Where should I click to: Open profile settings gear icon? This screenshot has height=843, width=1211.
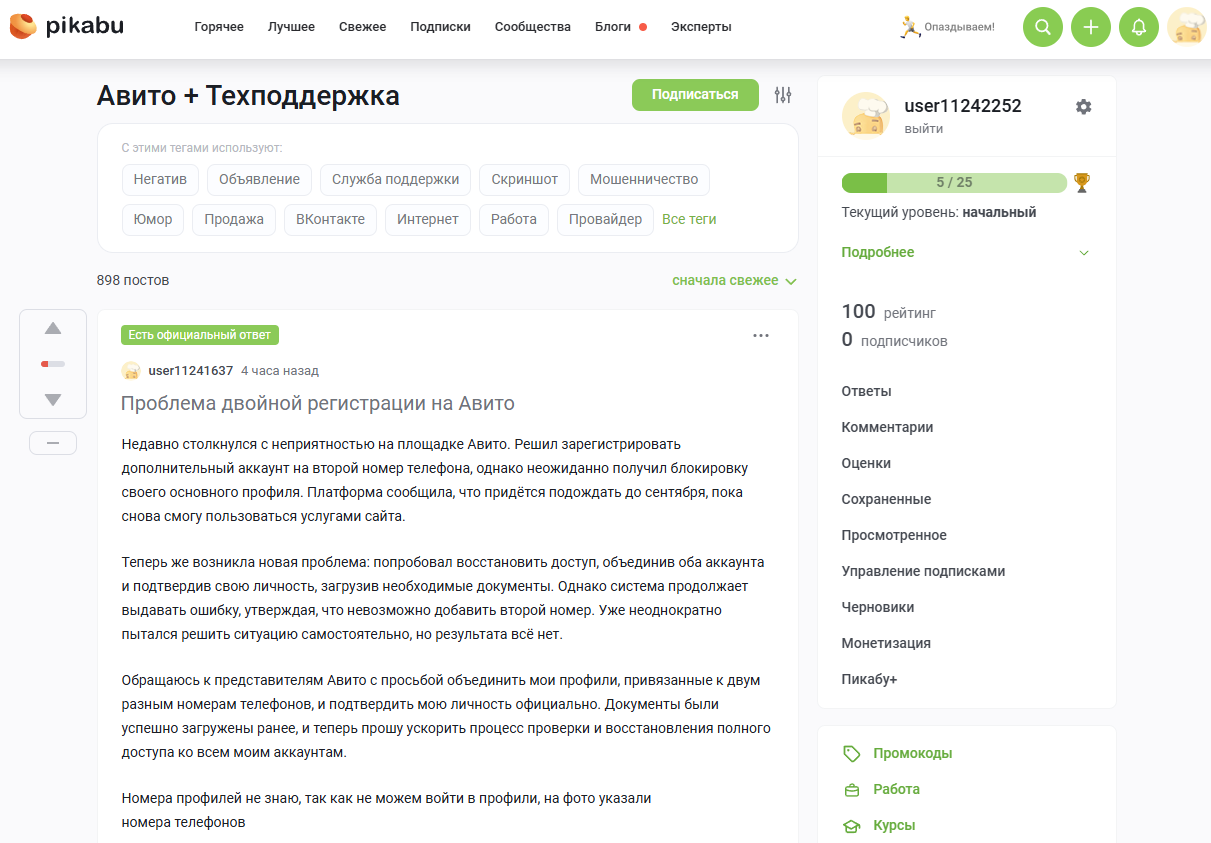(x=1083, y=107)
